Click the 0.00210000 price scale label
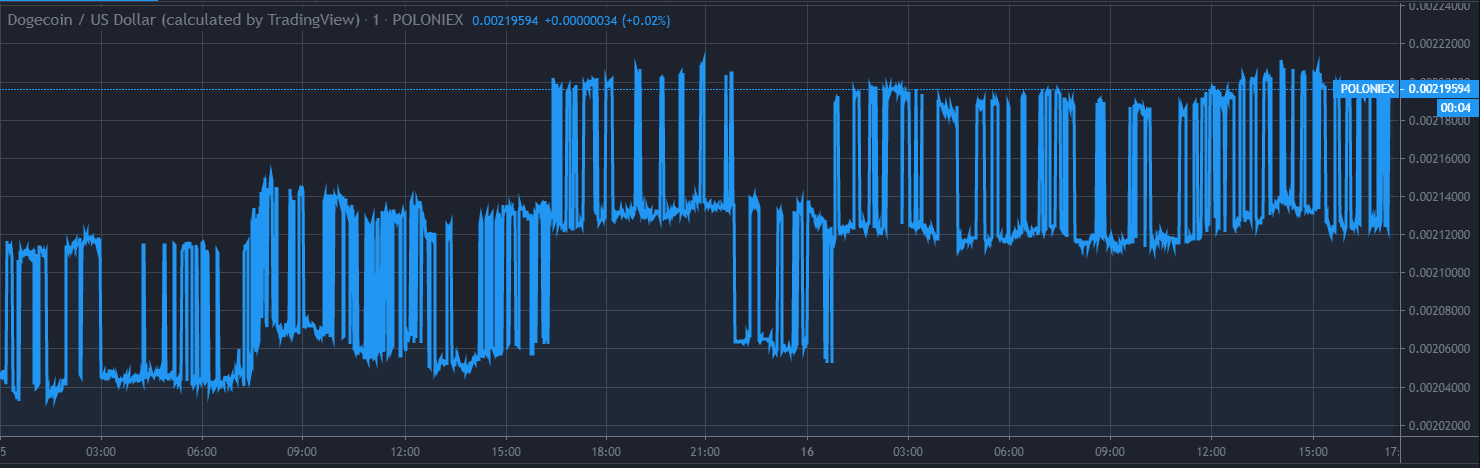Viewport: 1480px width, 468px height. click(1439, 272)
